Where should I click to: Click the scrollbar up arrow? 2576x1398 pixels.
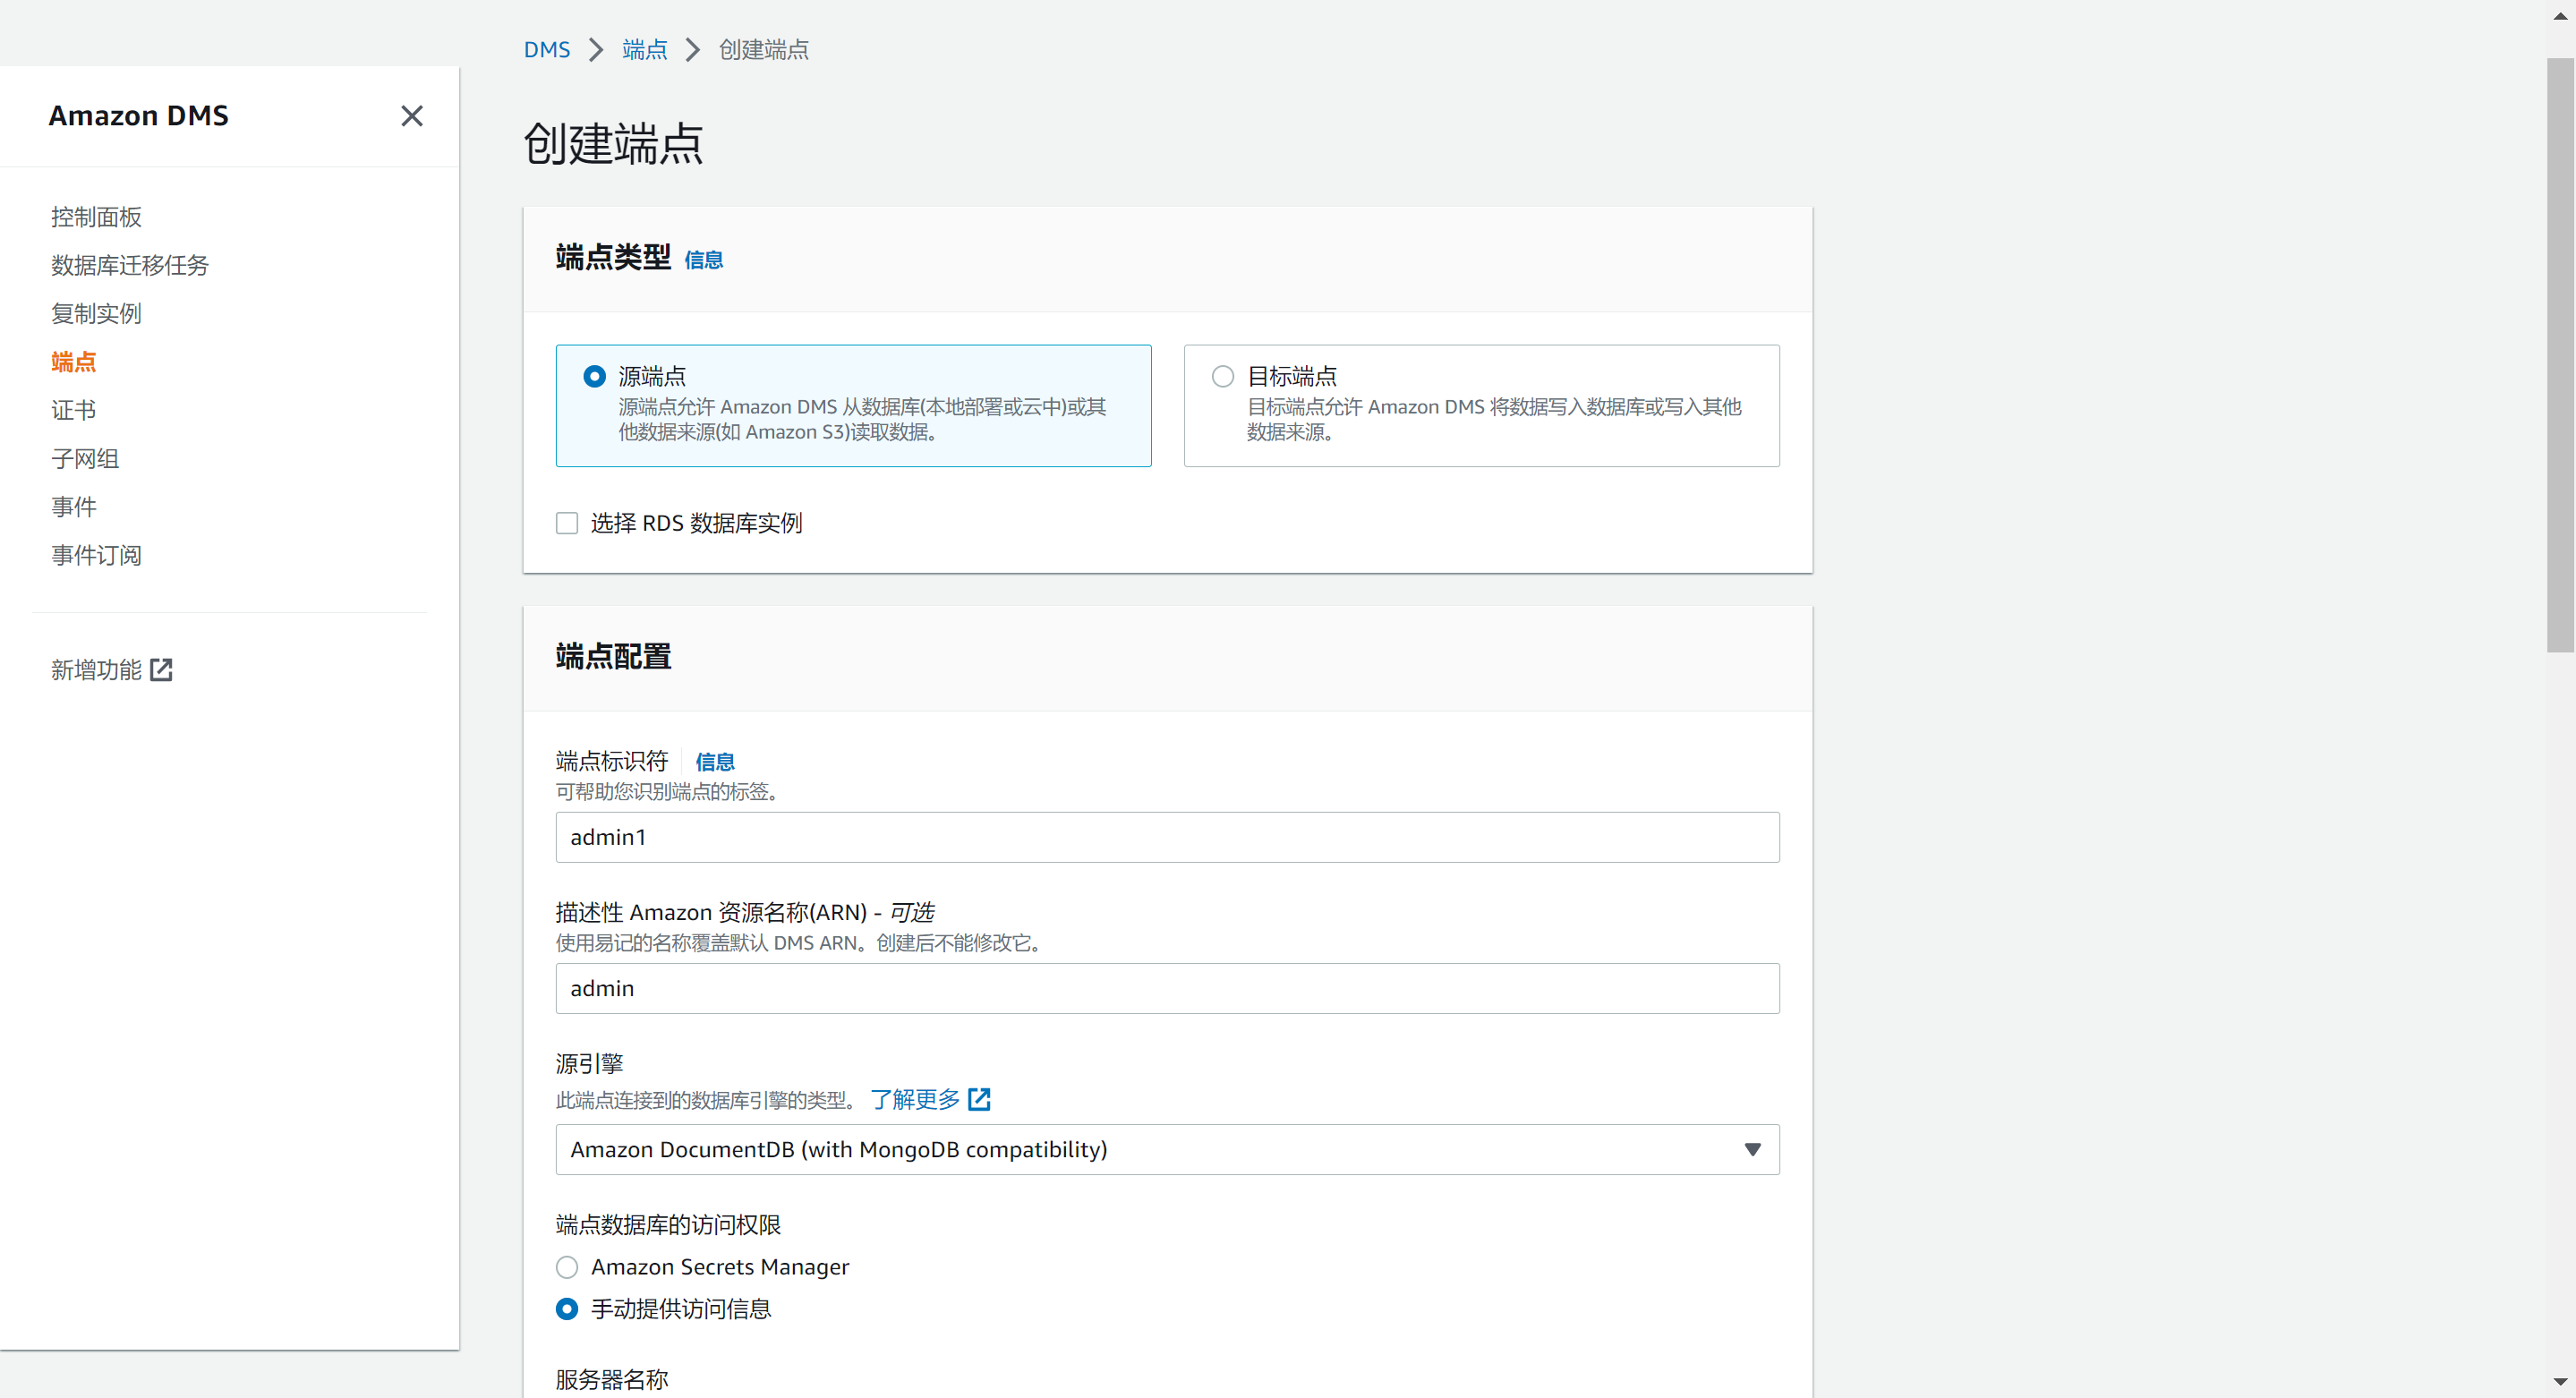(2560, 16)
